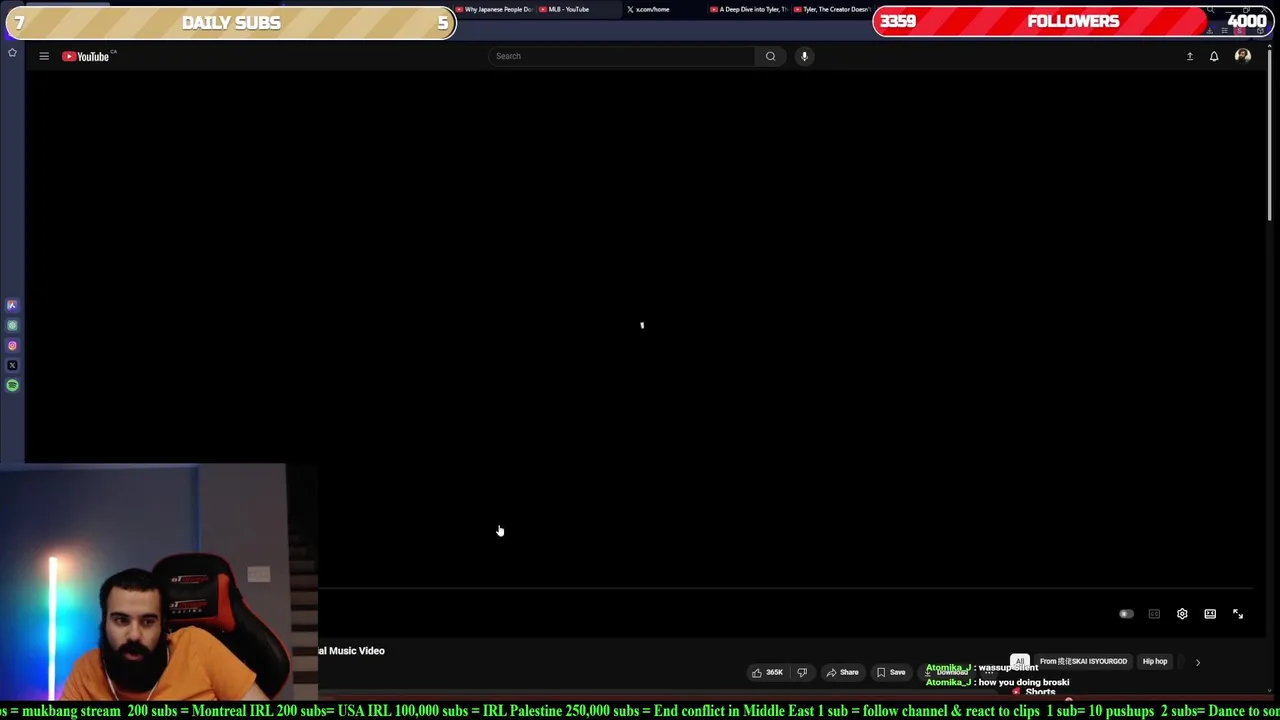
Task: Select the Hip hop filter chip
Action: click(x=1155, y=661)
